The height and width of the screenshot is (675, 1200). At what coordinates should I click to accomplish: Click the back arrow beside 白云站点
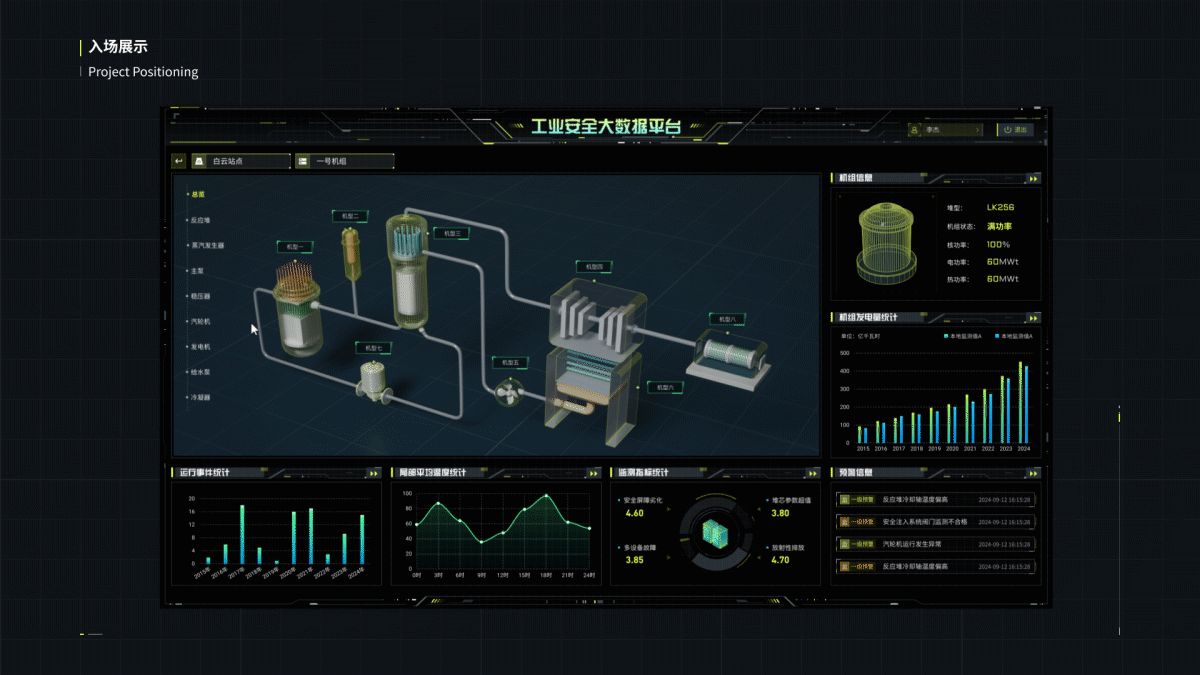pos(179,161)
